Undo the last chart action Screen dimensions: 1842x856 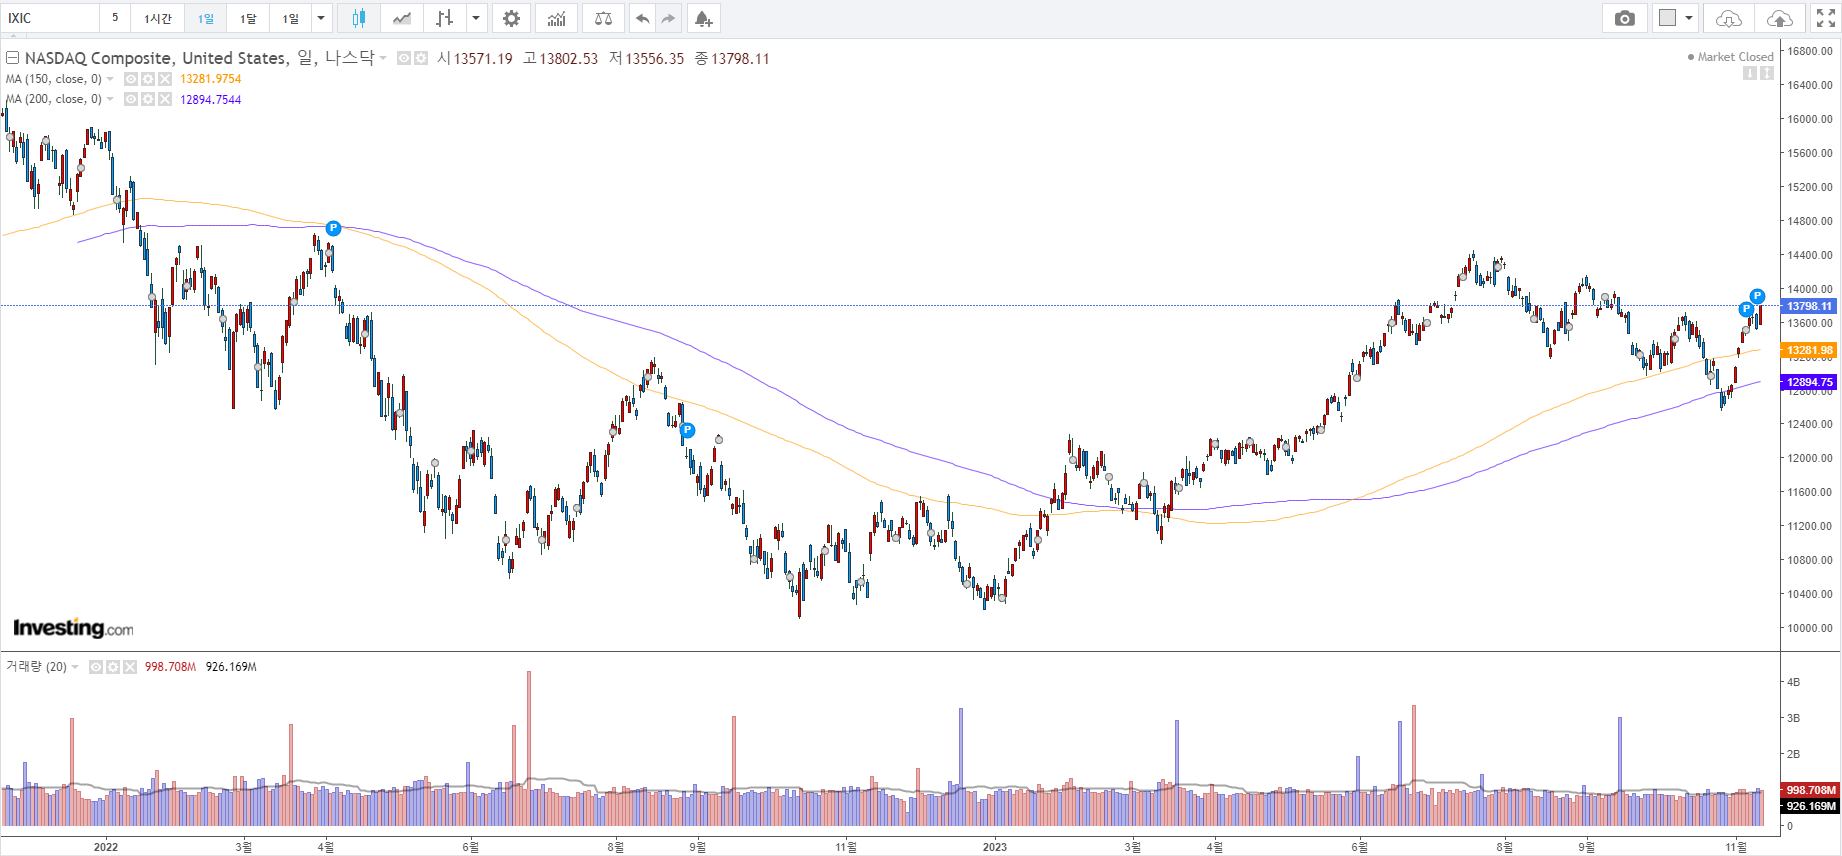642,18
